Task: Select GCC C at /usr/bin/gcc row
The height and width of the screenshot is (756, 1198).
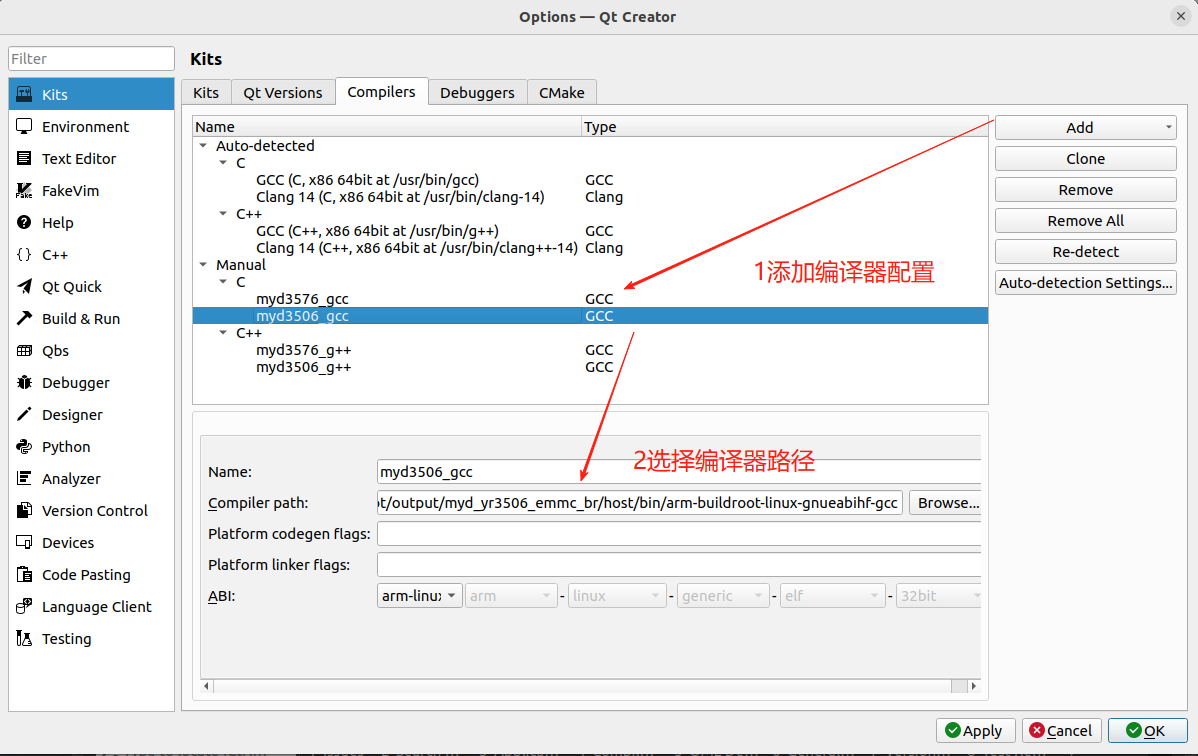Action: point(591,180)
